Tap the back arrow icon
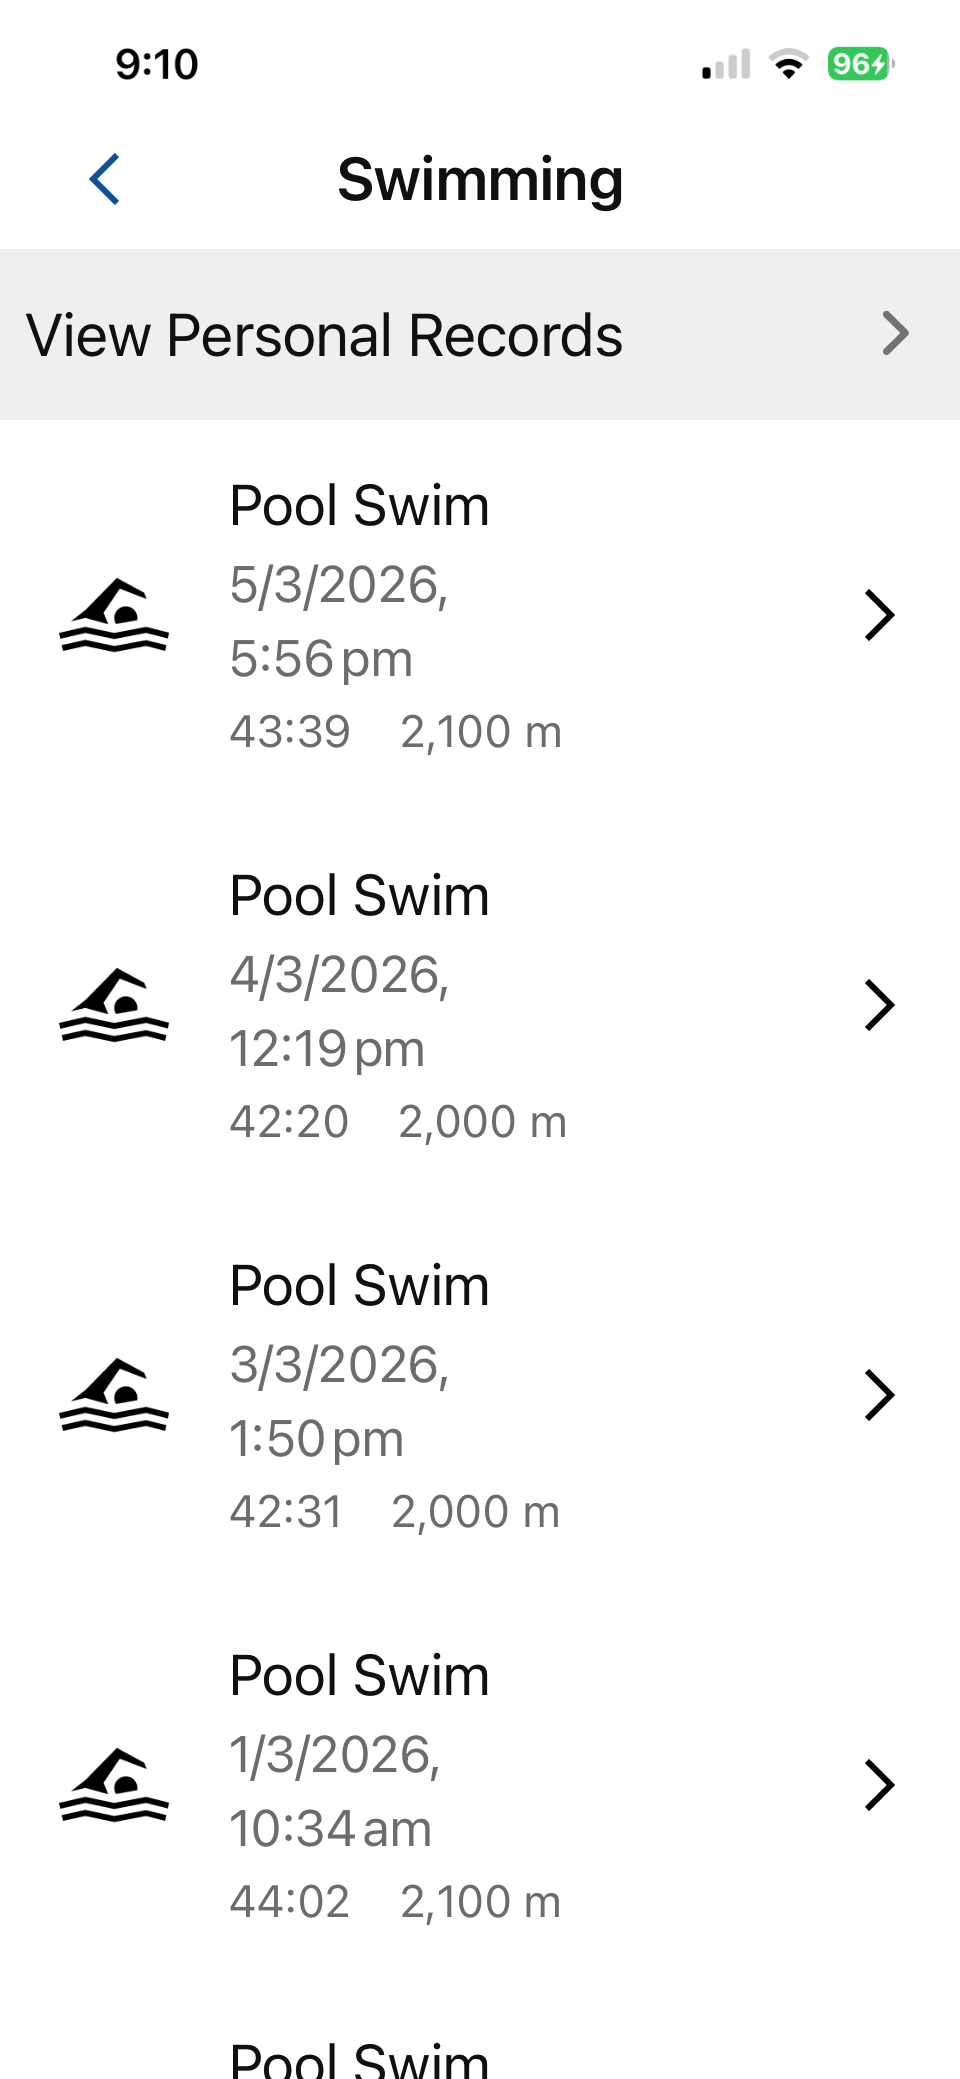The height and width of the screenshot is (2079, 960). [x=105, y=180]
